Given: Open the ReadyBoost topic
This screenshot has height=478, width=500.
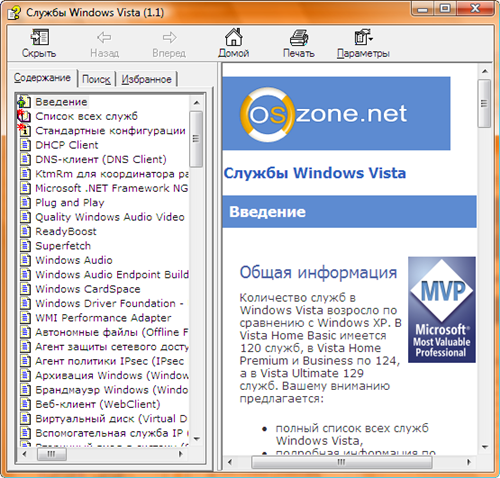Looking at the screenshot, I should (x=66, y=231).
